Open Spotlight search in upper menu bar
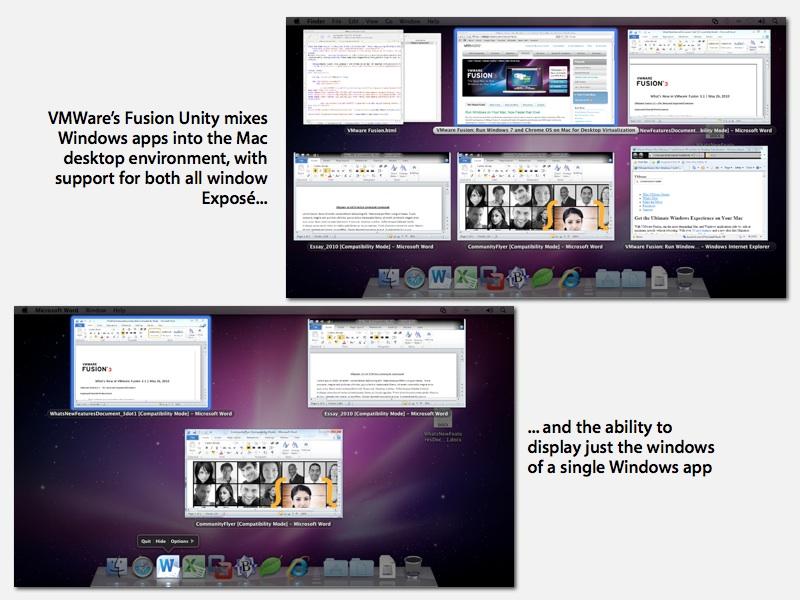 pos(776,21)
